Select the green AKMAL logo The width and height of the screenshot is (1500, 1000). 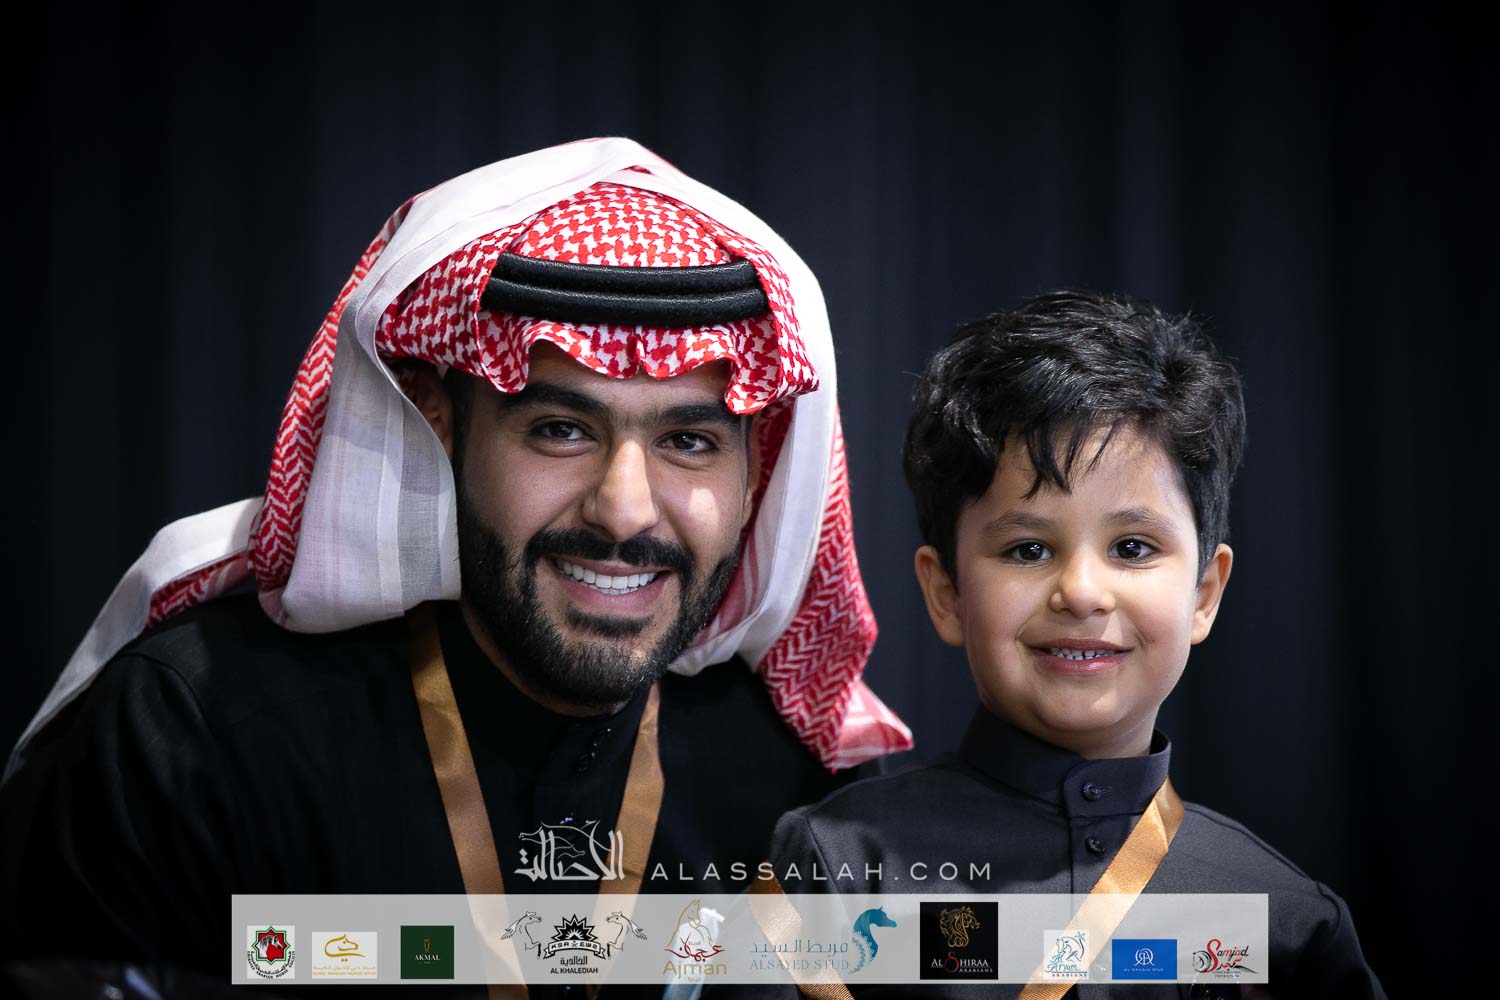pos(427,952)
